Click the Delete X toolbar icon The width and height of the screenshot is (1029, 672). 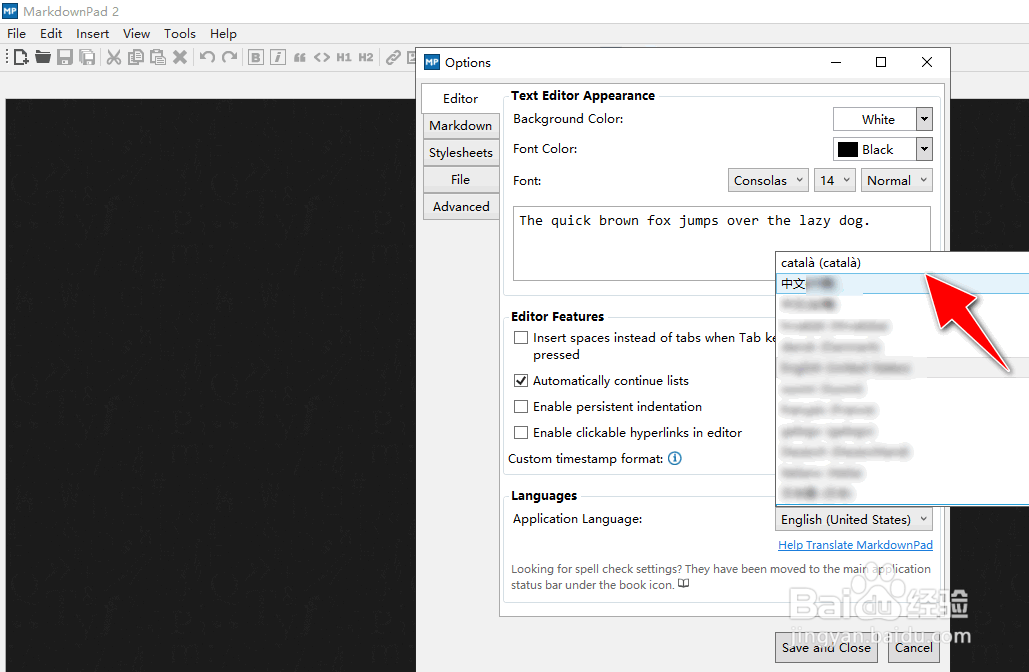point(180,58)
